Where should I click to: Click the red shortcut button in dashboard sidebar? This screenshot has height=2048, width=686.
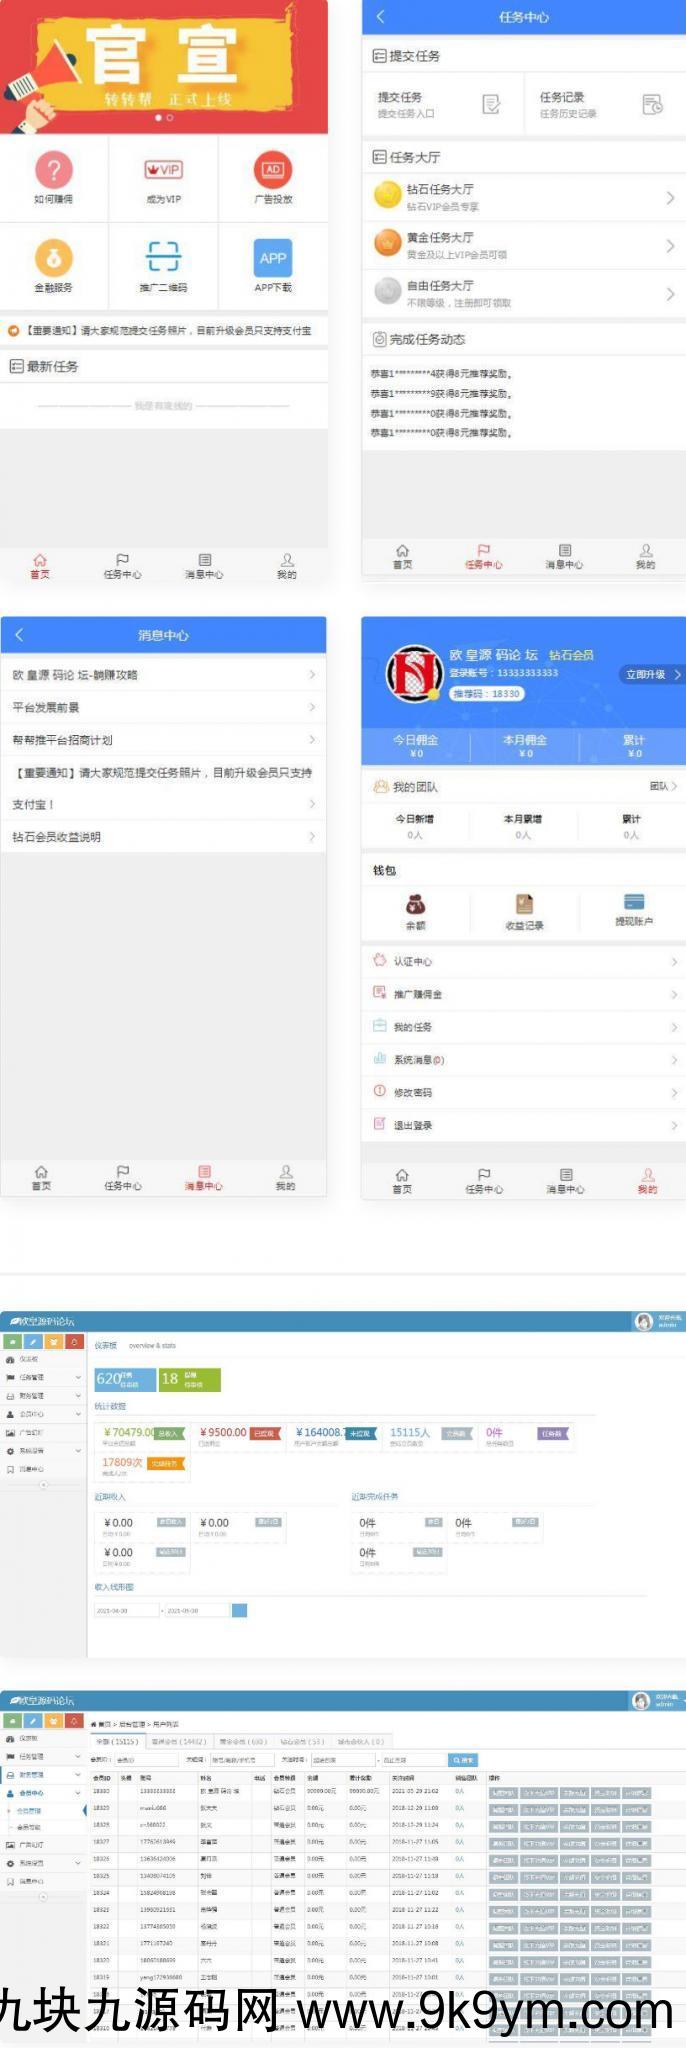tap(74, 1342)
